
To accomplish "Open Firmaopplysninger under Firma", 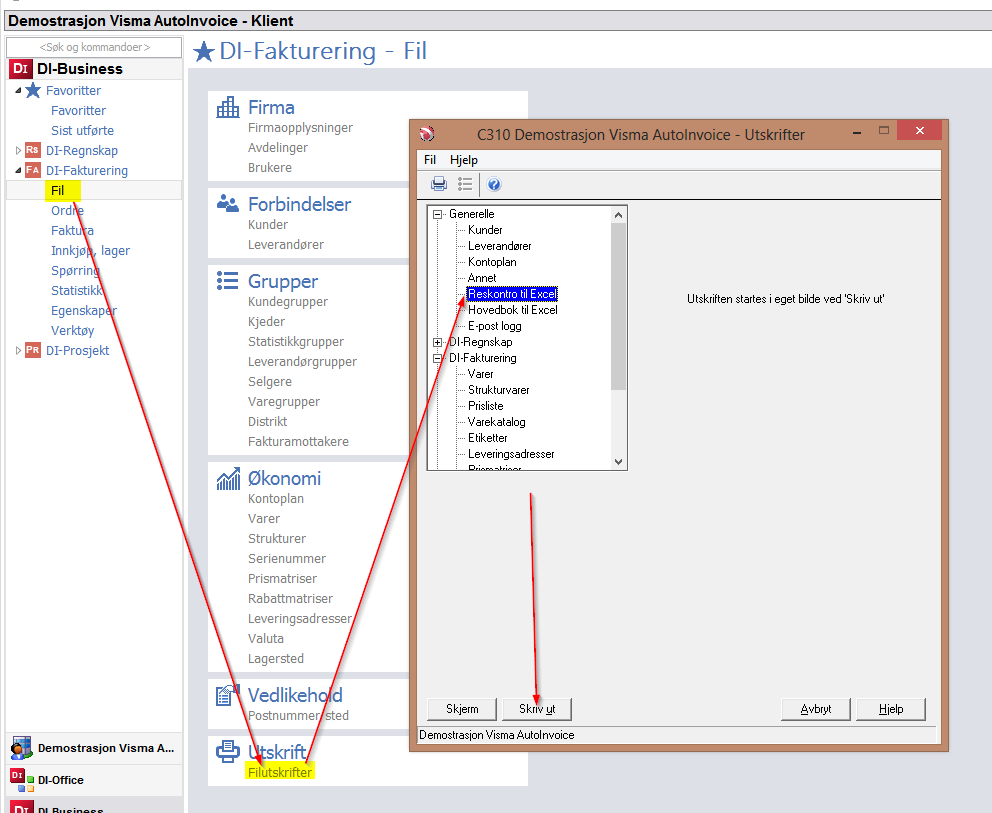I will [301, 127].
